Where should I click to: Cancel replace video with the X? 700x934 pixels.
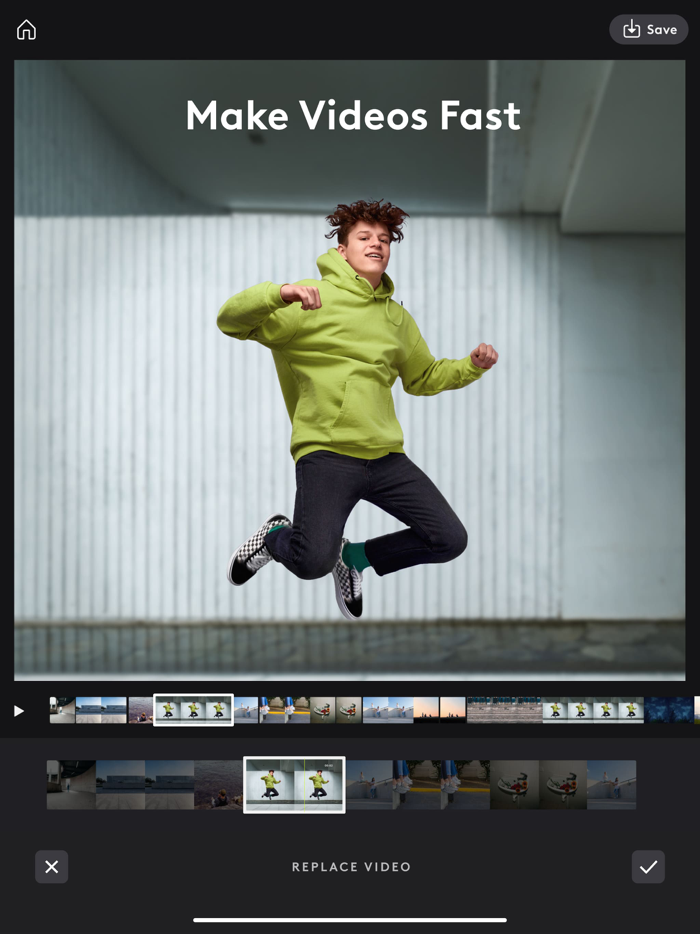pyautogui.click(x=52, y=867)
